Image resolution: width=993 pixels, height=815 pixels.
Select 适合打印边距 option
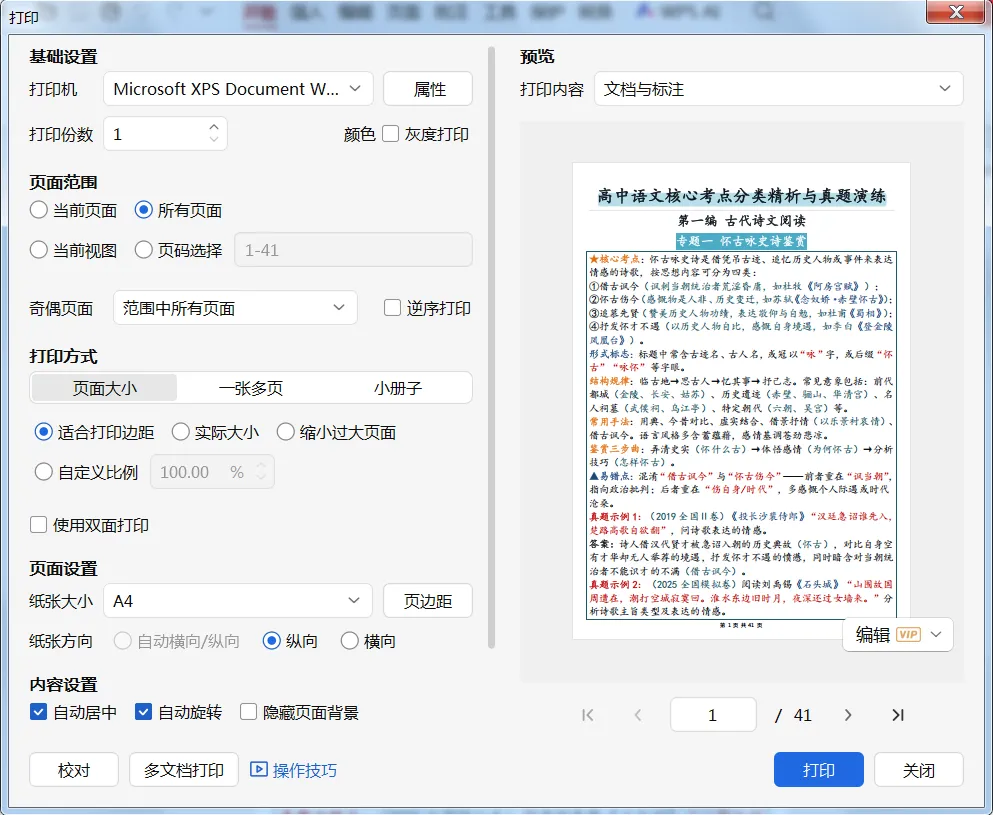point(44,433)
